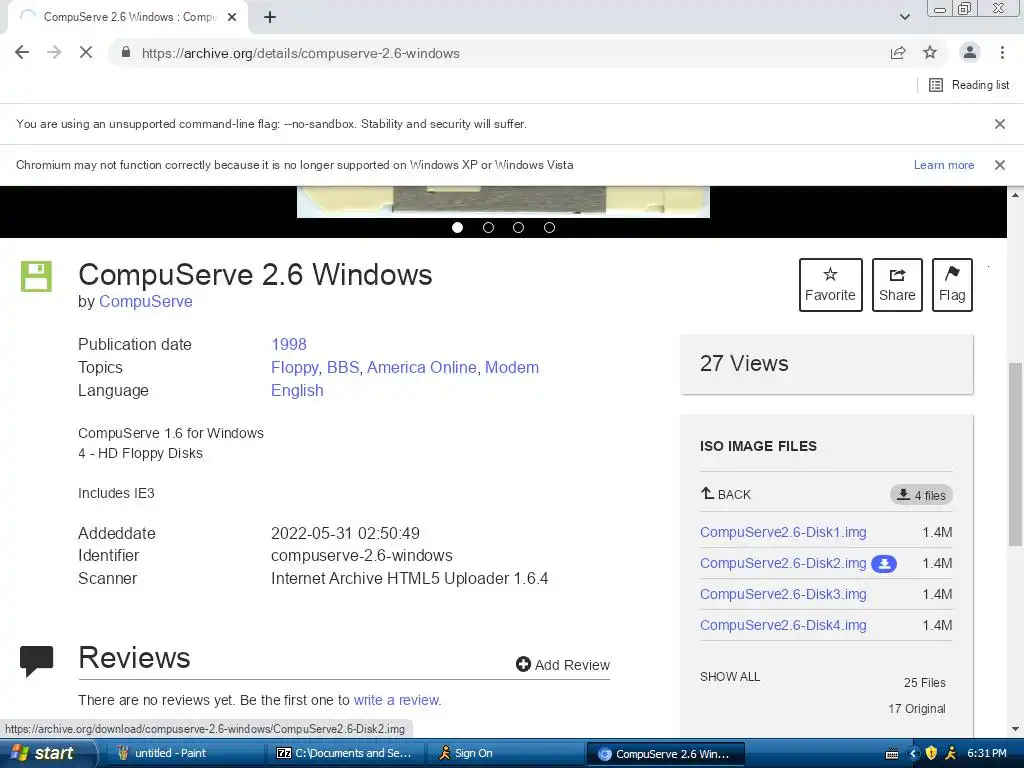
Task: Click the green floppy disk software icon
Action: coord(36,276)
